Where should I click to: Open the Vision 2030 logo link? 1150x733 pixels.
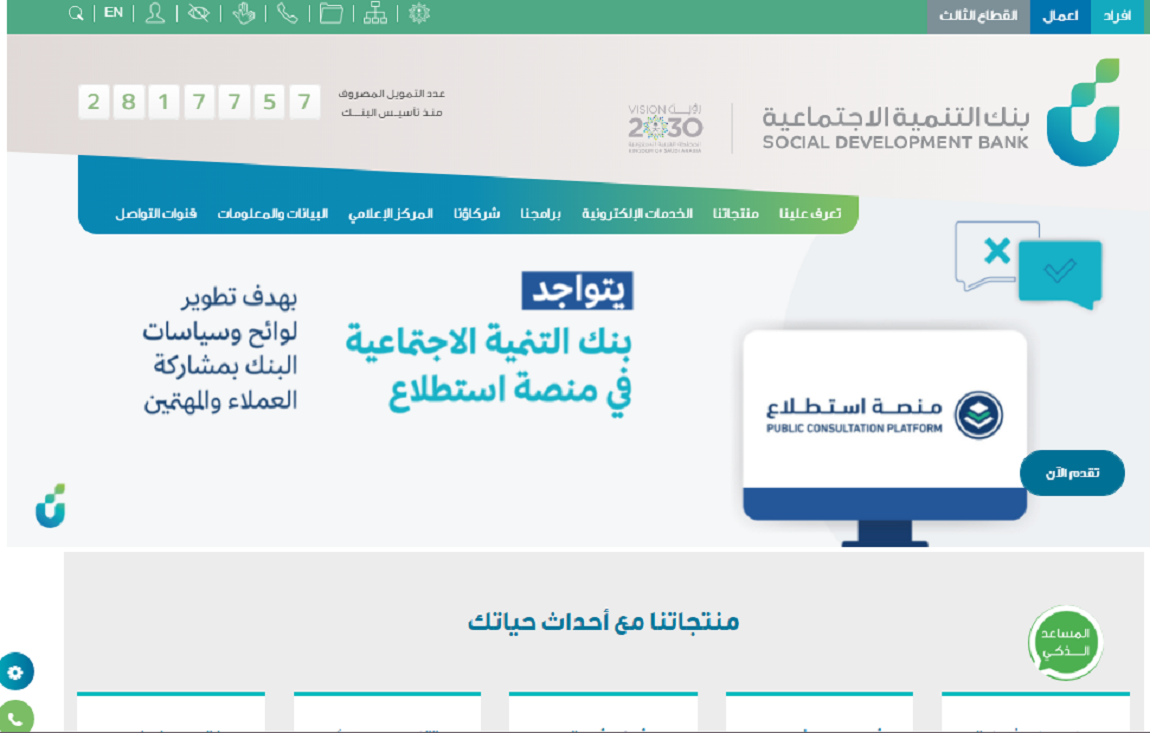click(x=665, y=128)
